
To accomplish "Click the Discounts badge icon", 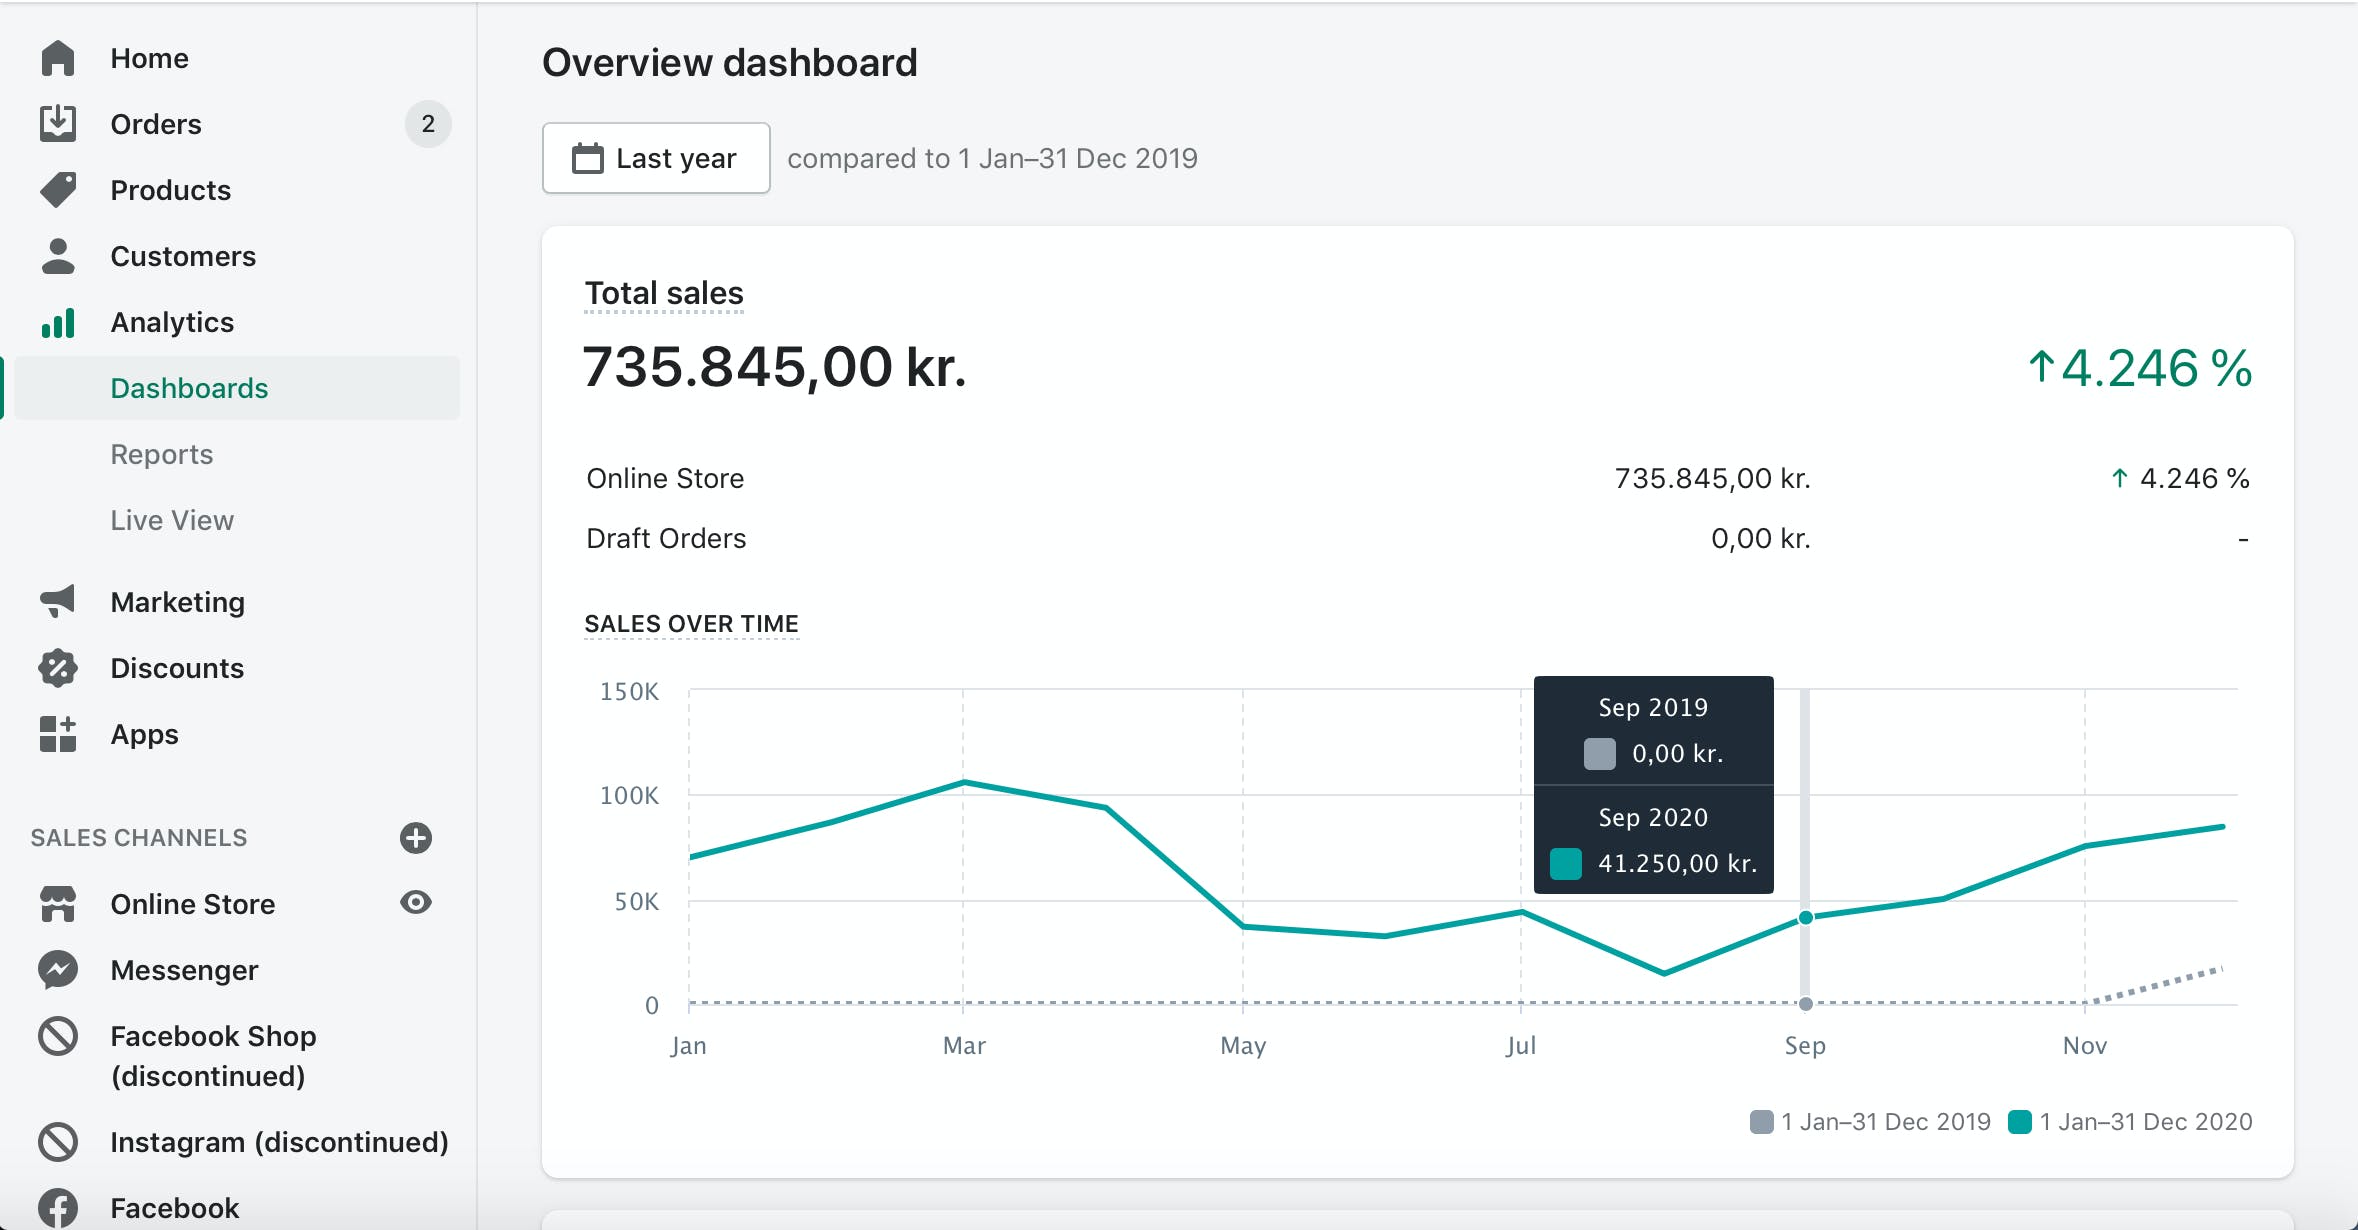I will click(x=58, y=668).
